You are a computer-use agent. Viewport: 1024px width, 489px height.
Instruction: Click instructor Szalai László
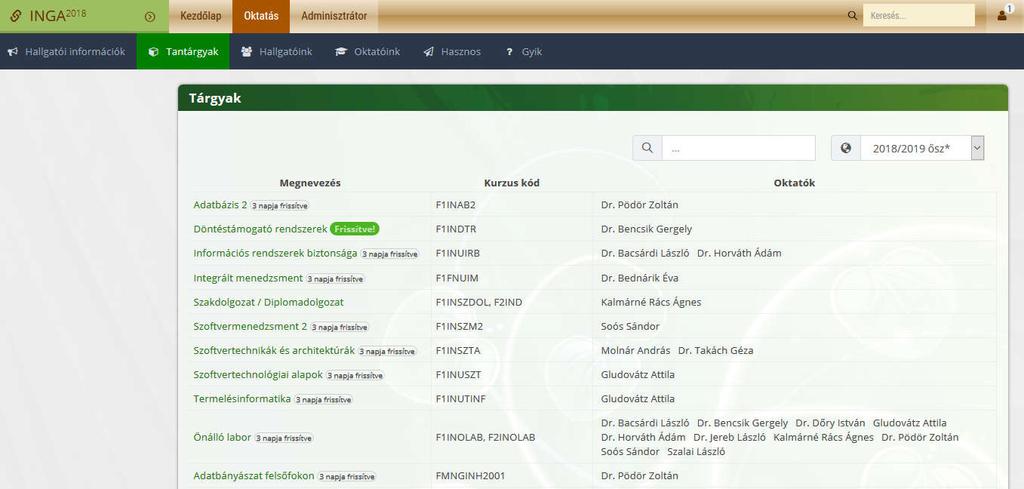(x=696, y=451)
